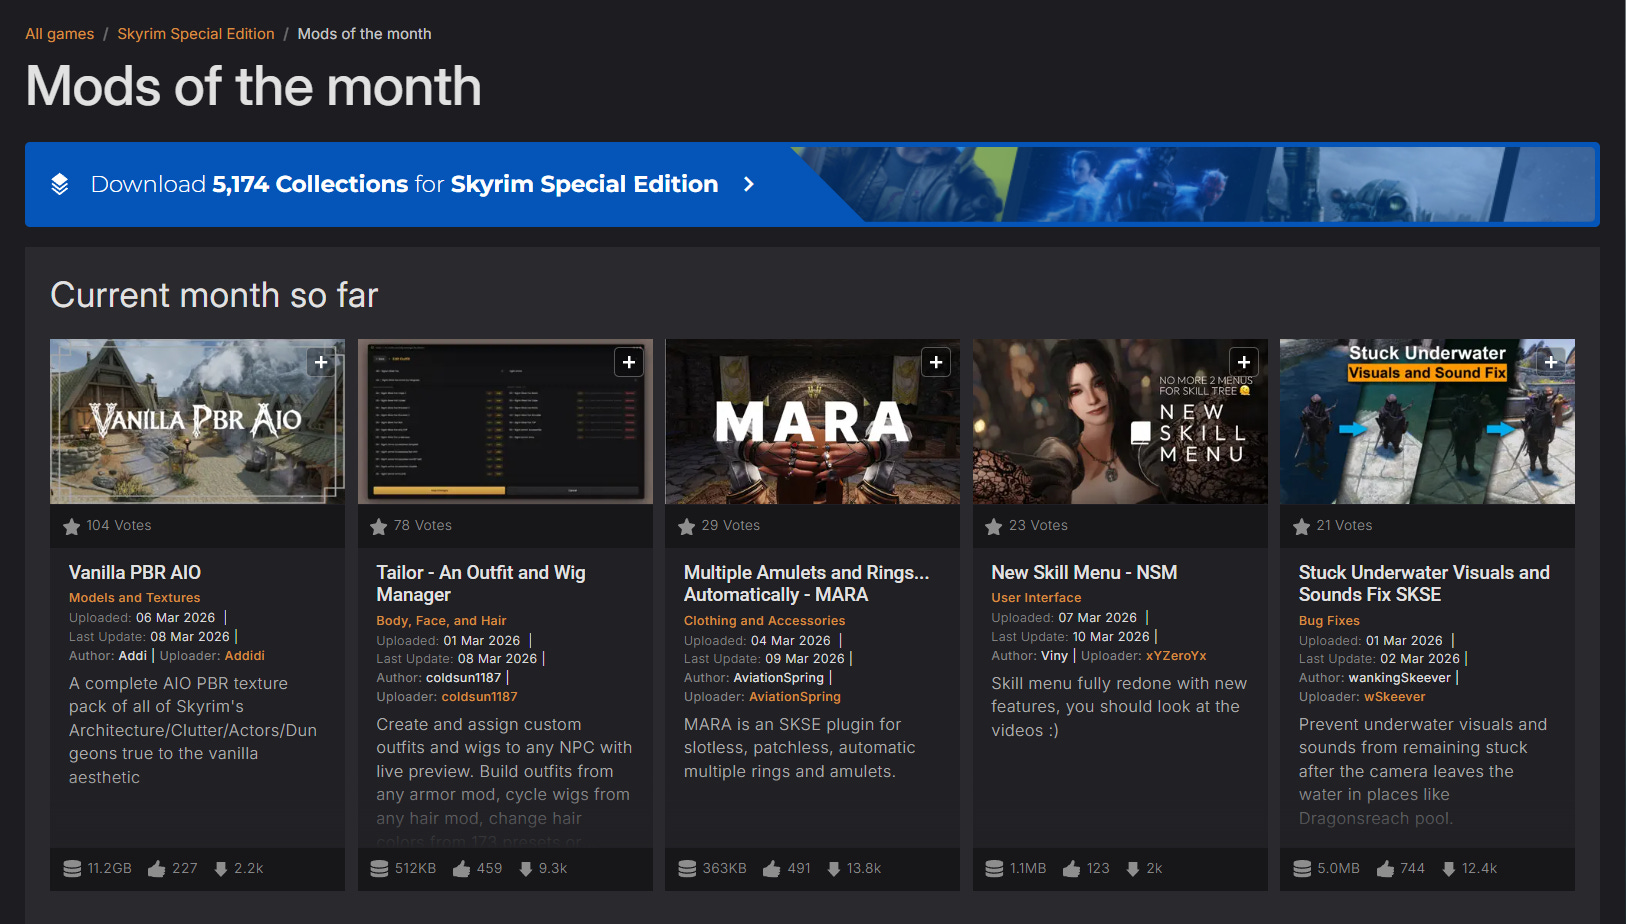Click thumbs-up endorsement icon showing 491
This screenshot has width=1626, height=924.
(772, 869)
